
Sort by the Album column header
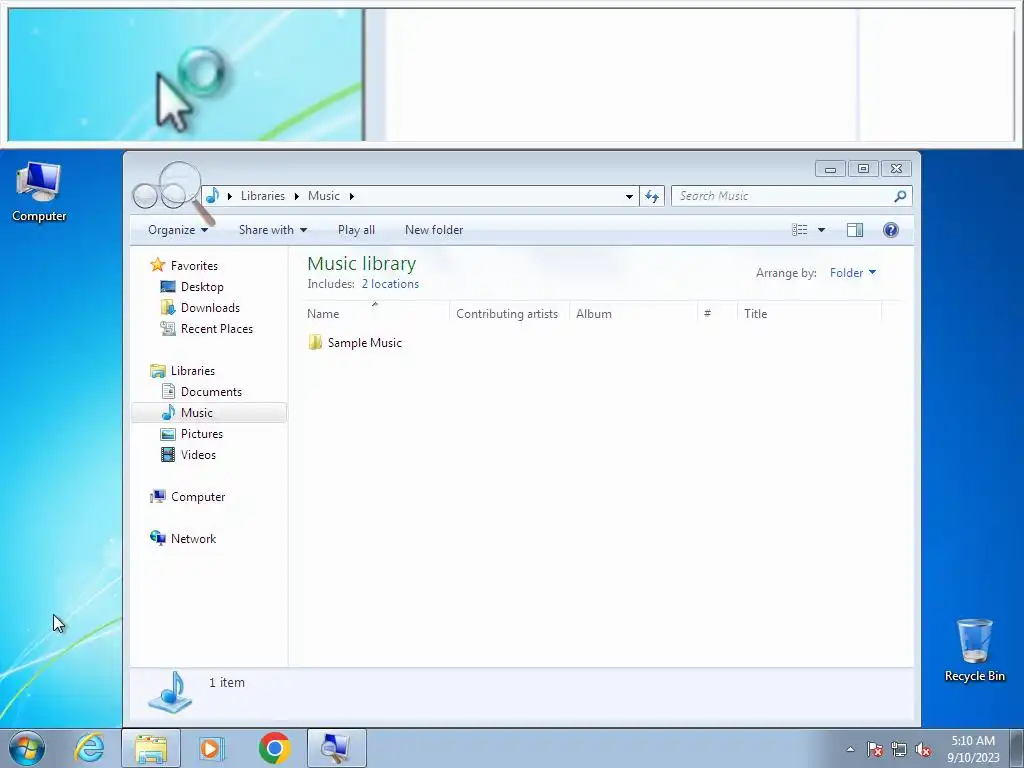pos(633,313)
